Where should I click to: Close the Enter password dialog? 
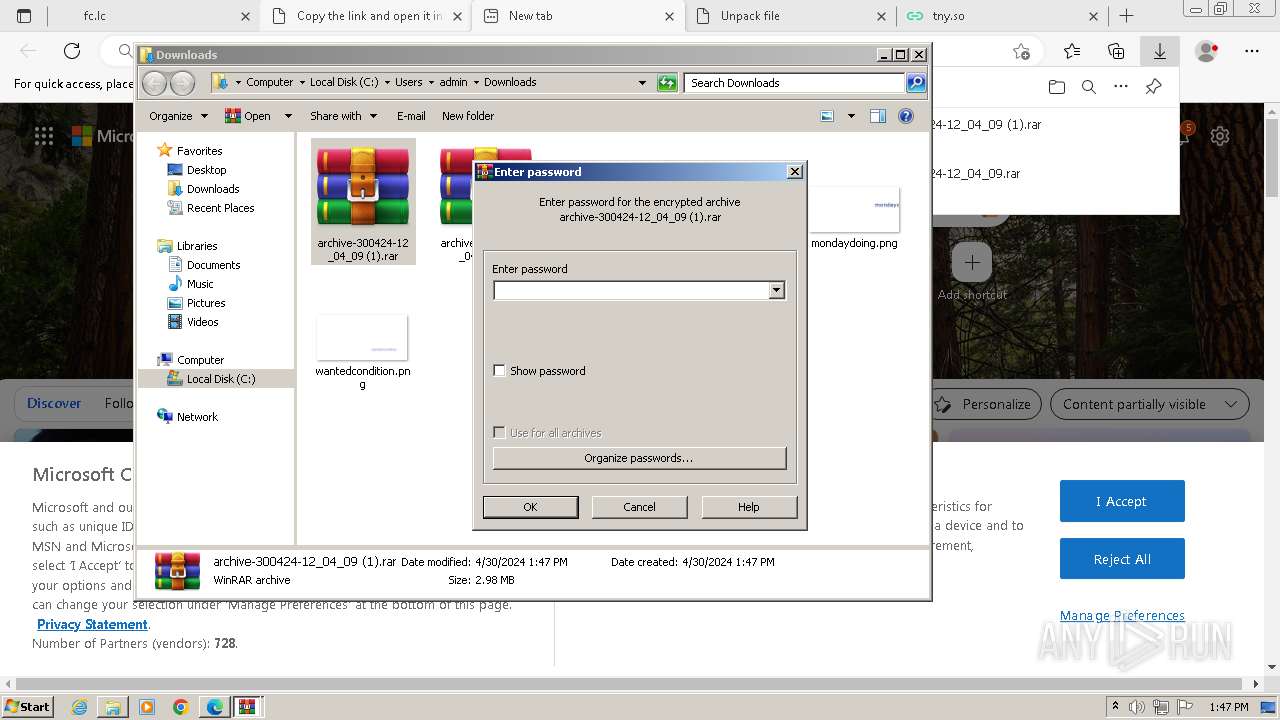point(795,172)
